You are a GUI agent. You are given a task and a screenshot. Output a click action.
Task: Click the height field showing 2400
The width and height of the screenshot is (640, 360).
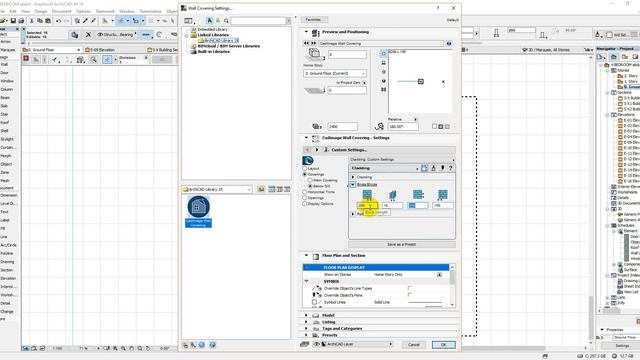tap(342, 127)
